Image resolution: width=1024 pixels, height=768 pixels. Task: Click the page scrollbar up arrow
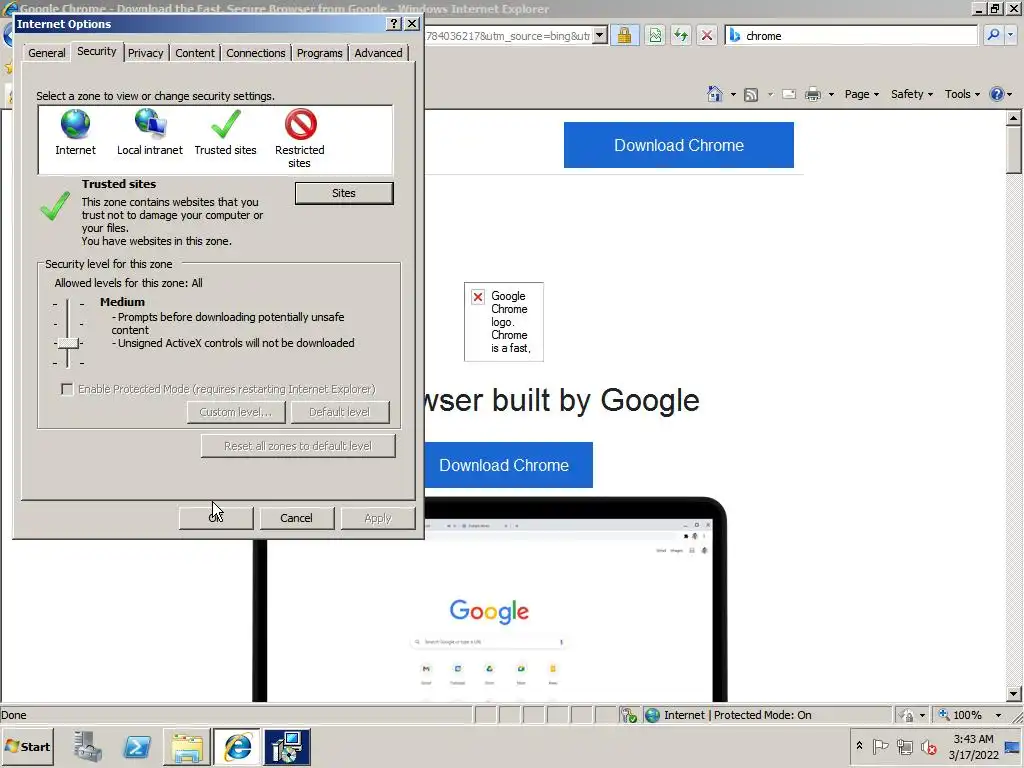pyautogui.click(x=1014, y=118)
